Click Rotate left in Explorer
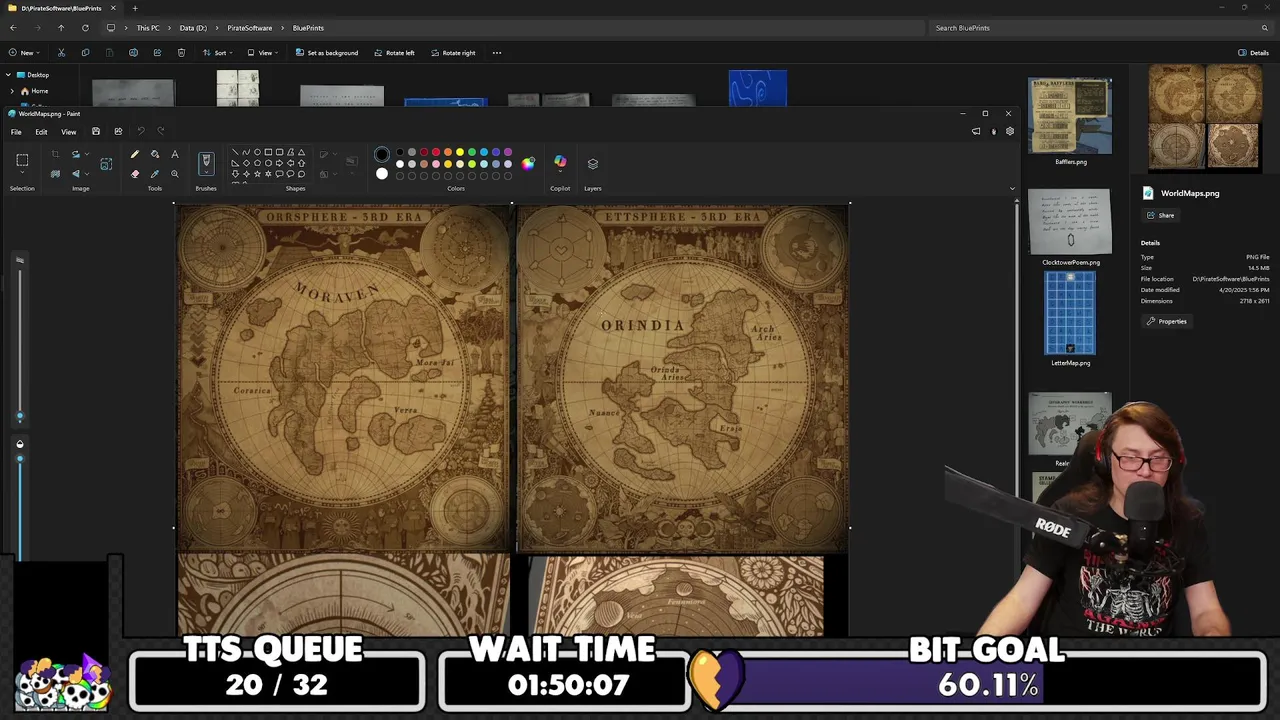This screenshot has height=720, width=1280. (x=394, y=52)
